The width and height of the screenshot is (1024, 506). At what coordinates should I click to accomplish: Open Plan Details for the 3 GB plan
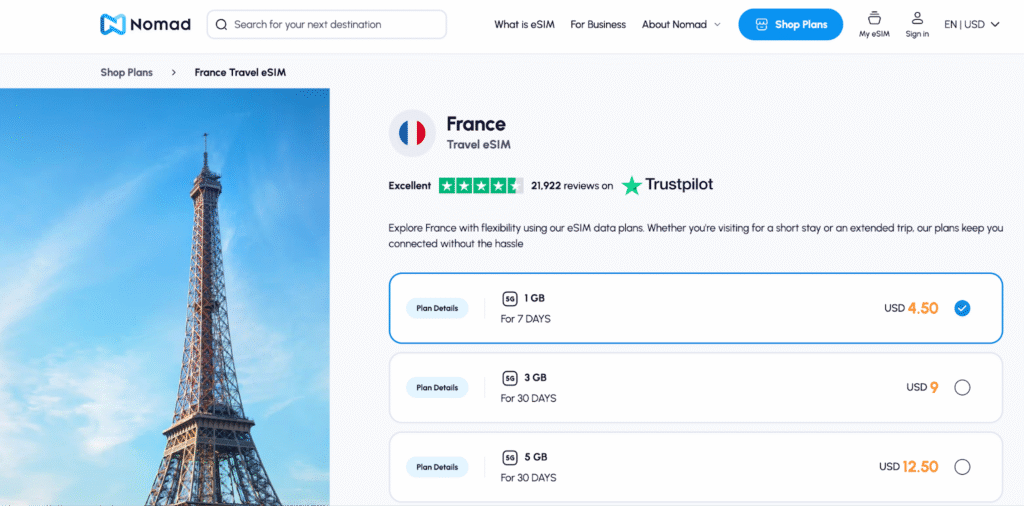click(437, 388)
